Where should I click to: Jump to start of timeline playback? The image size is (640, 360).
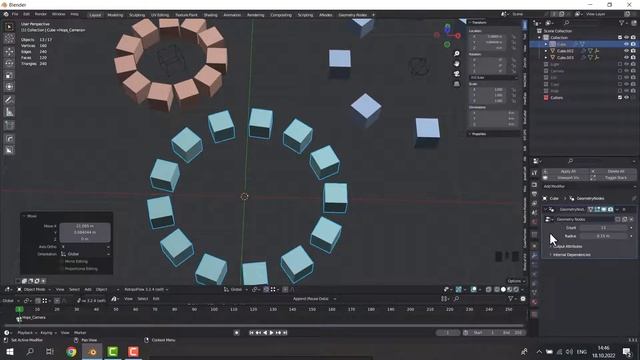point(251,333)
